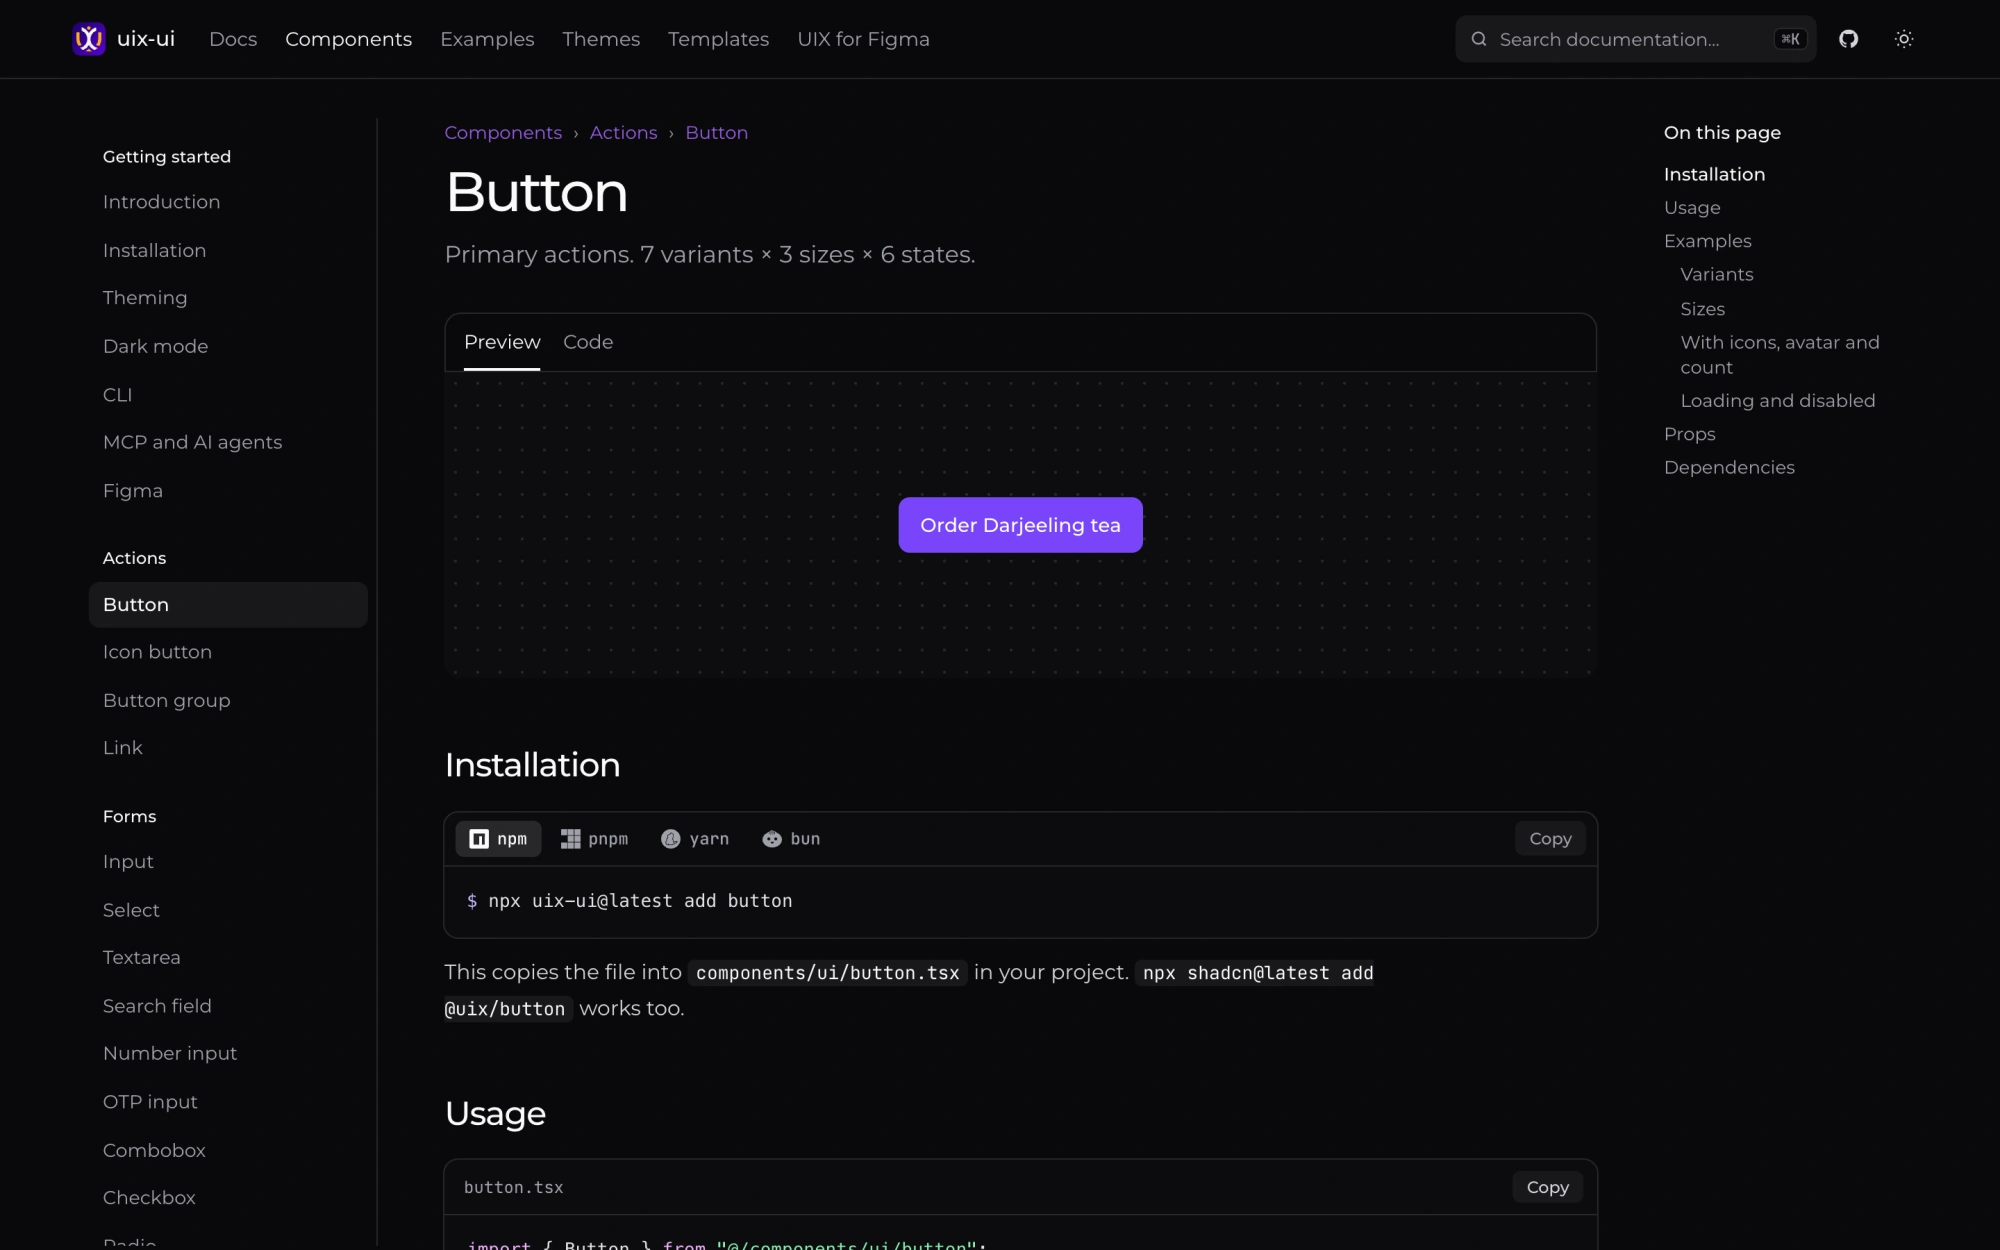Screen dimensions: 2000x1250
Task: Toggle the light/dark theme sun icon
Action: click(x=1904, y=39)
